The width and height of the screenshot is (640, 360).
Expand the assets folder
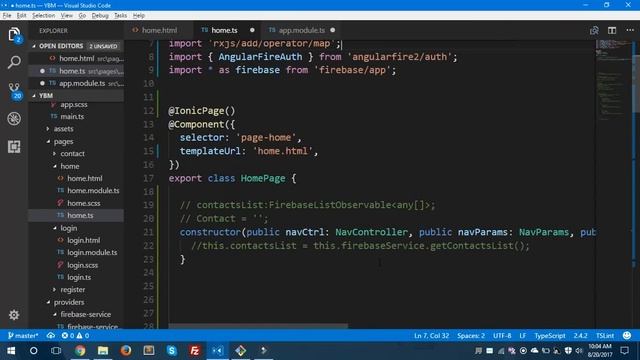(x=63, y=129)
